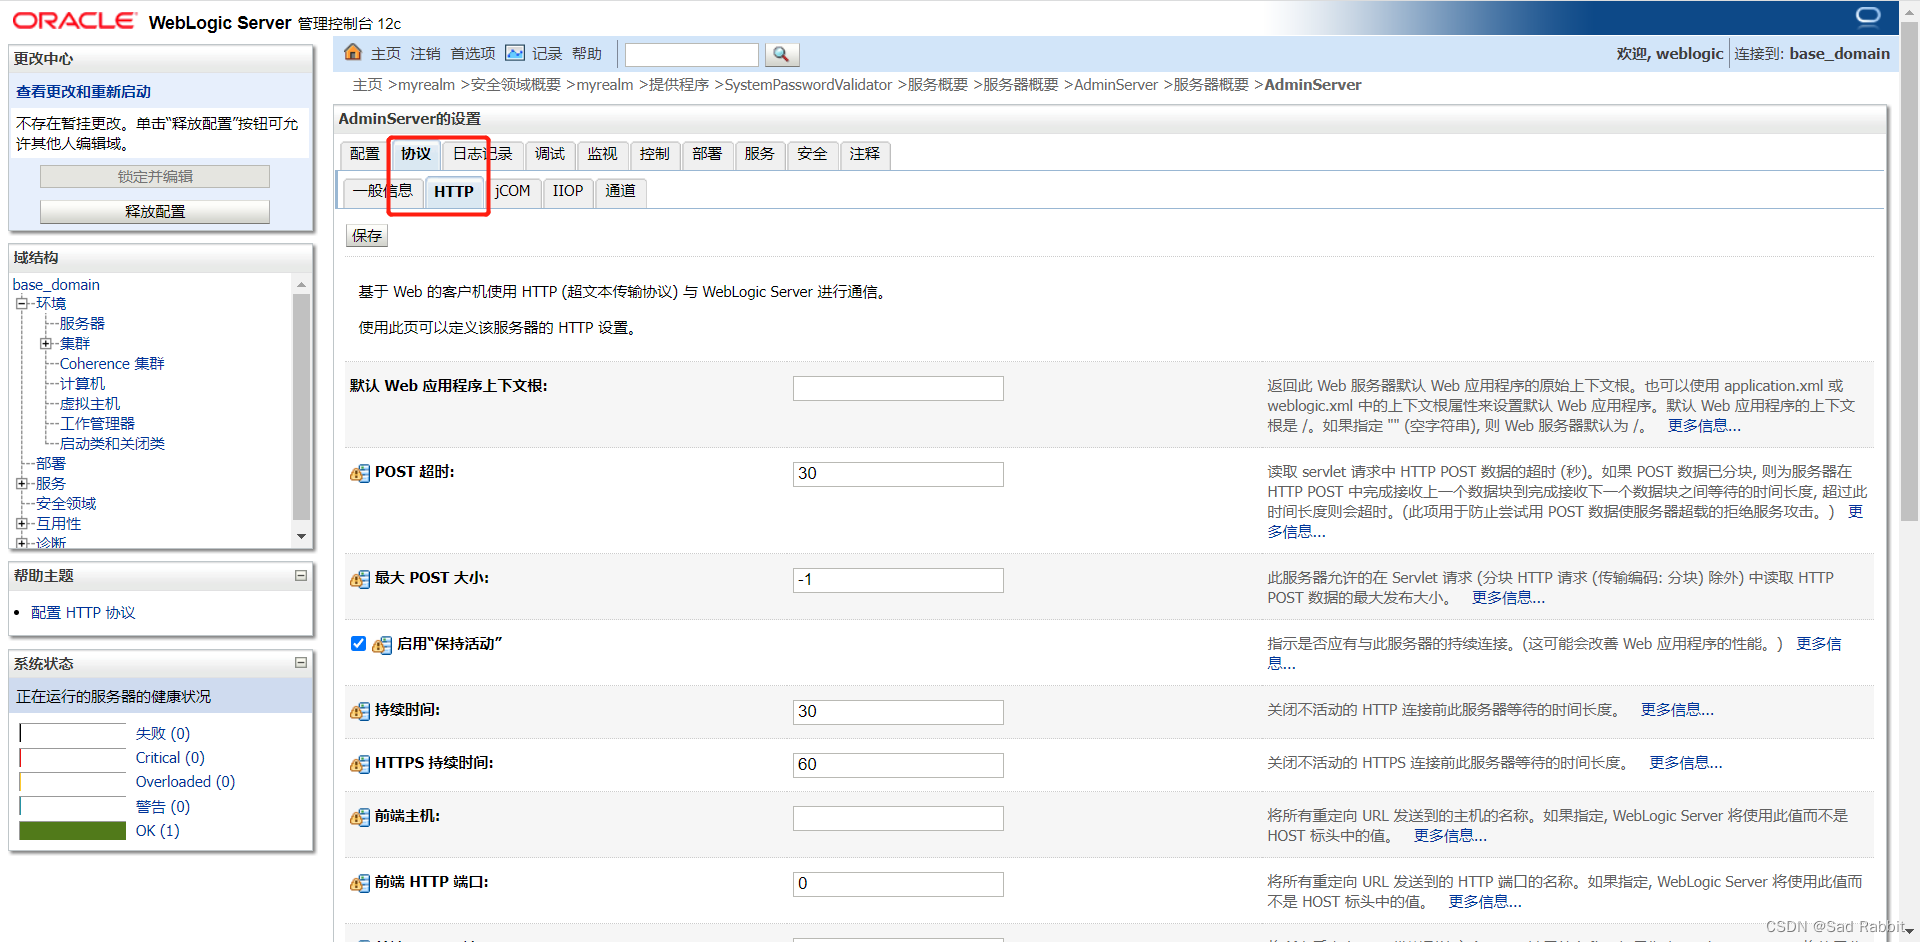
Task: Click the help icon beside 最大 POST 大小
Action: [359, 579]
